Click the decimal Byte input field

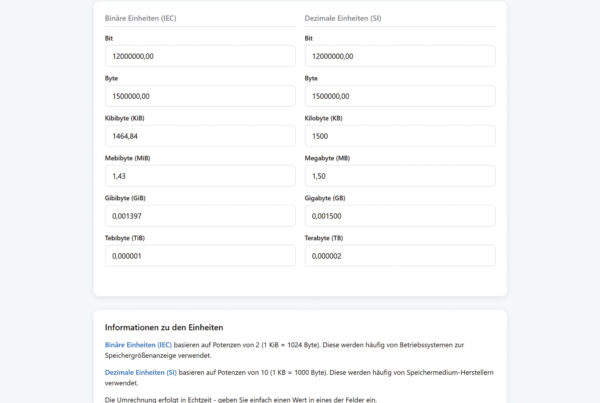click(400, 96)
